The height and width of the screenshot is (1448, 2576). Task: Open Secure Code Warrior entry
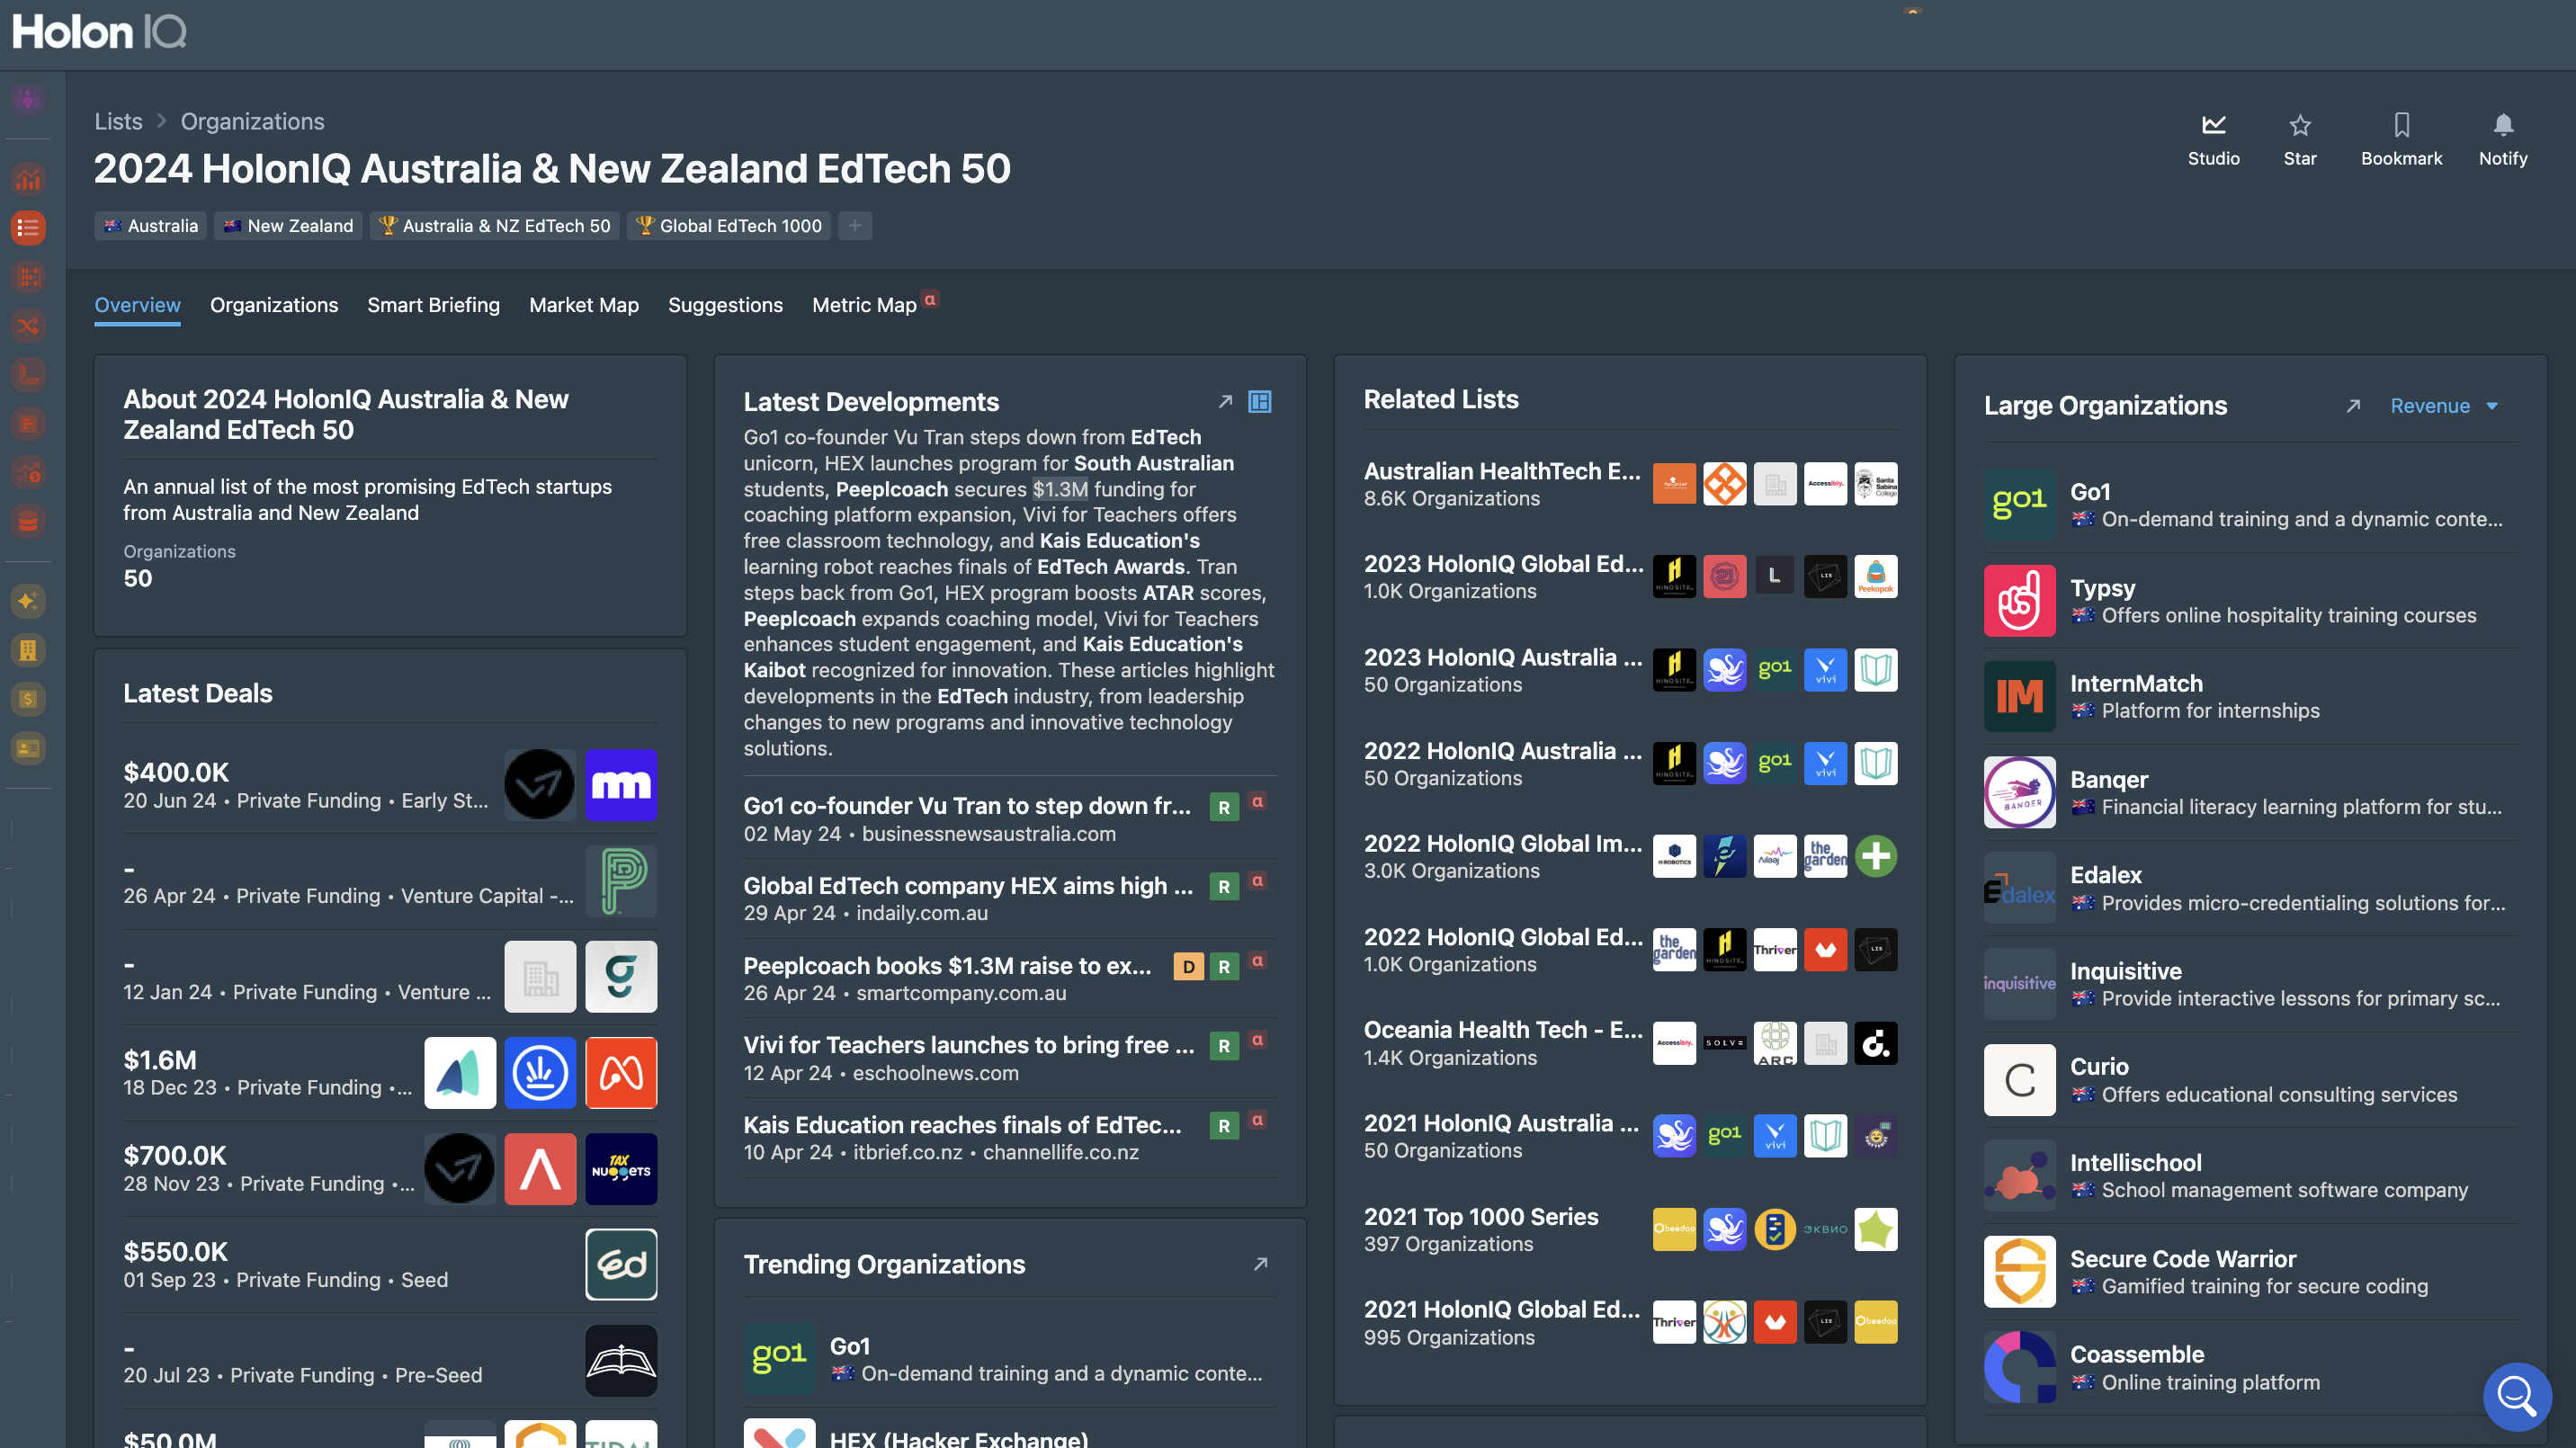tap(2250, 1272)
